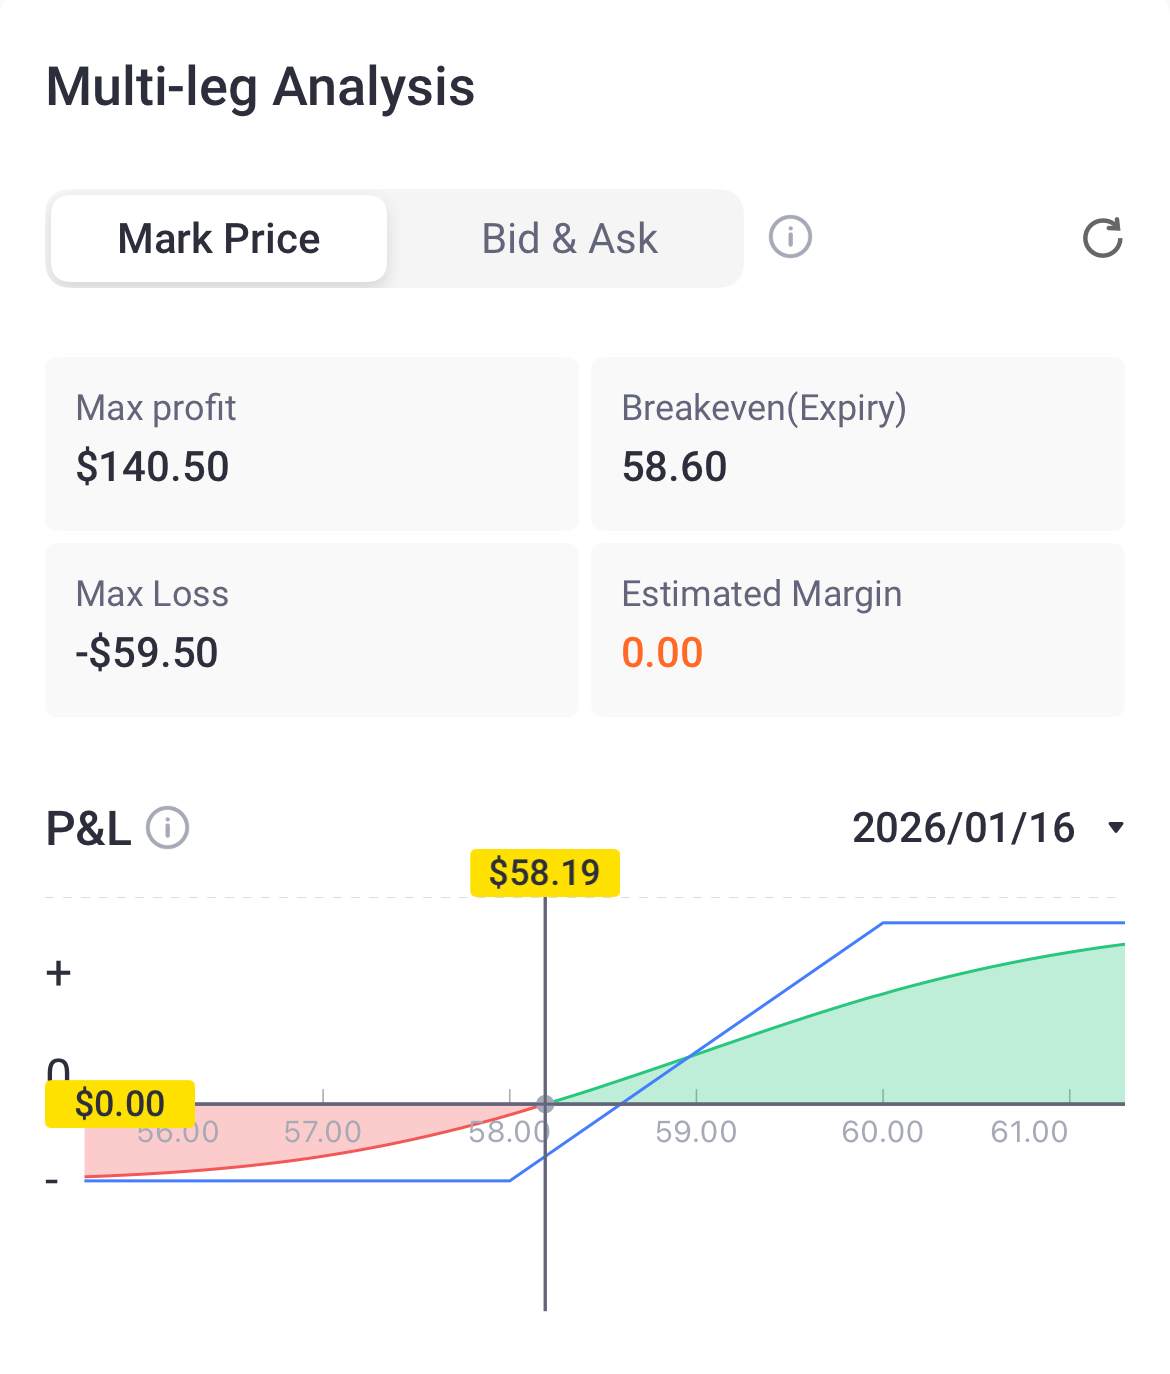Tap the Estimated Margin 0.00 card

[x=857, y=630]
